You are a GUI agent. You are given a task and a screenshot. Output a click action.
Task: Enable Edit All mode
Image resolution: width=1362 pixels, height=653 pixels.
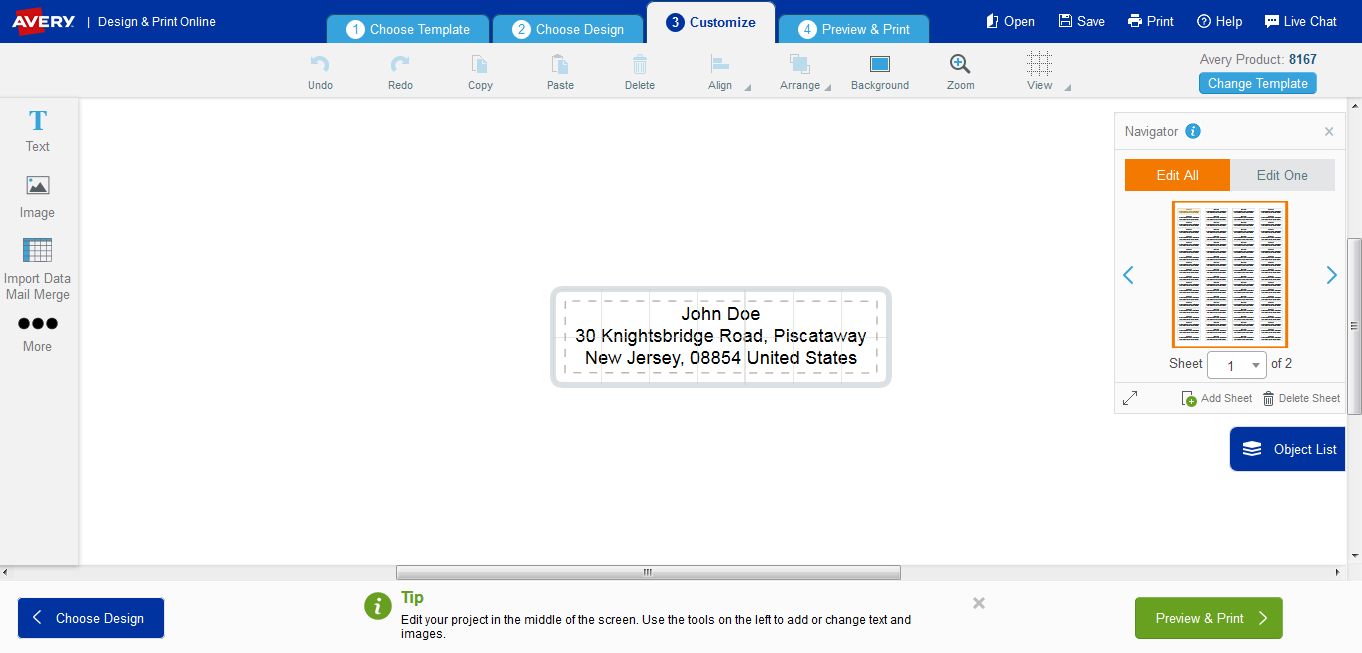coord(1176,174)
